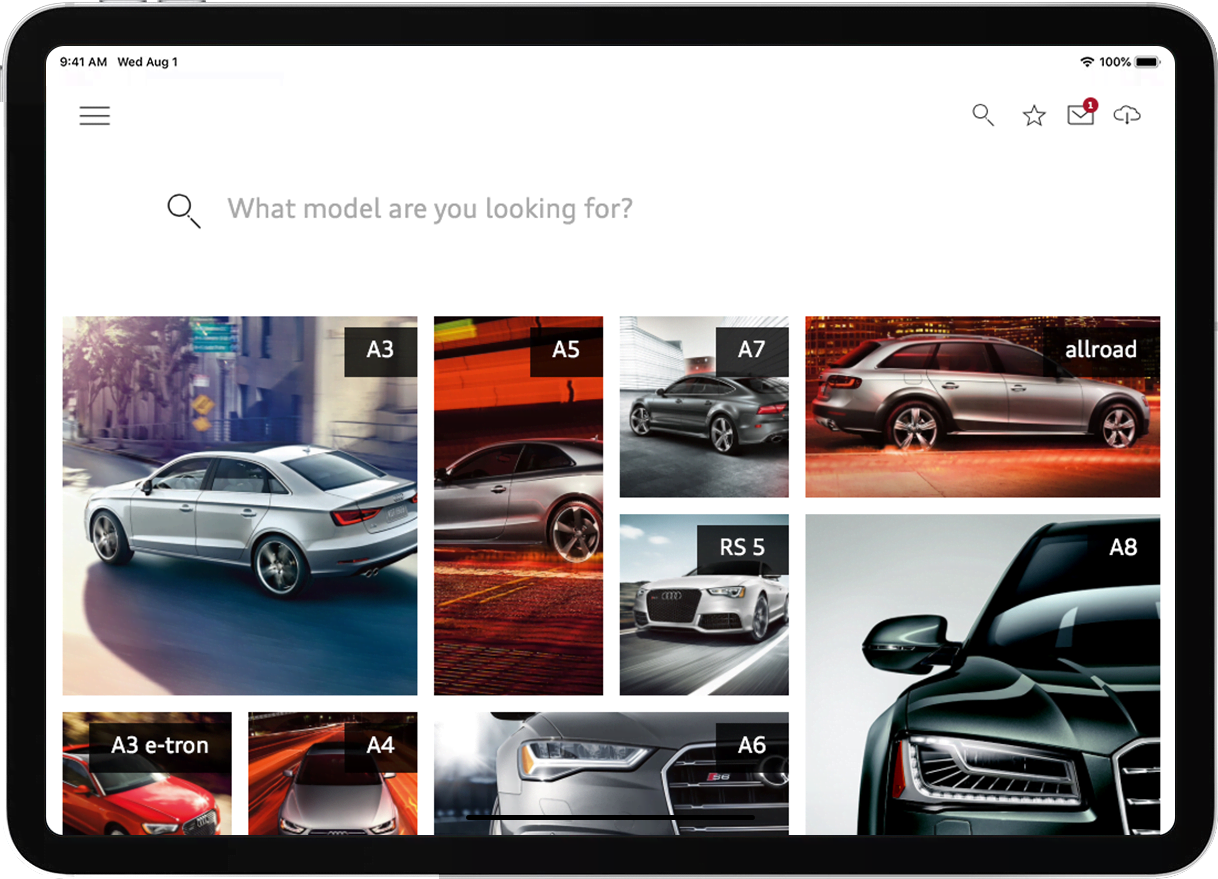Tap the cloud download icon
Viewport: 1218px width, 879px height.
coord(1127,115)
